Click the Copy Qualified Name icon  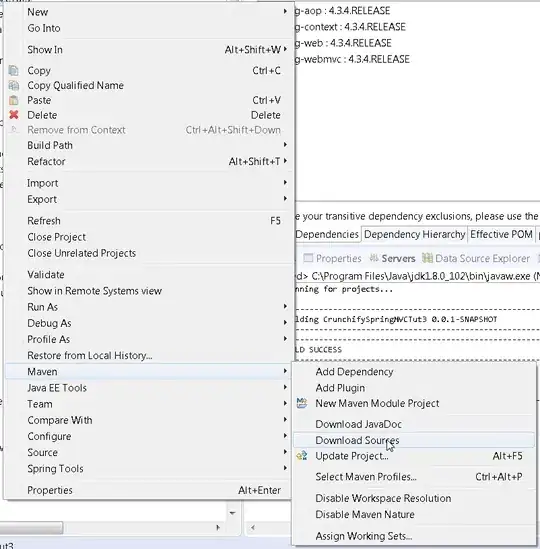pyautogui.click(x=14, y=85)
